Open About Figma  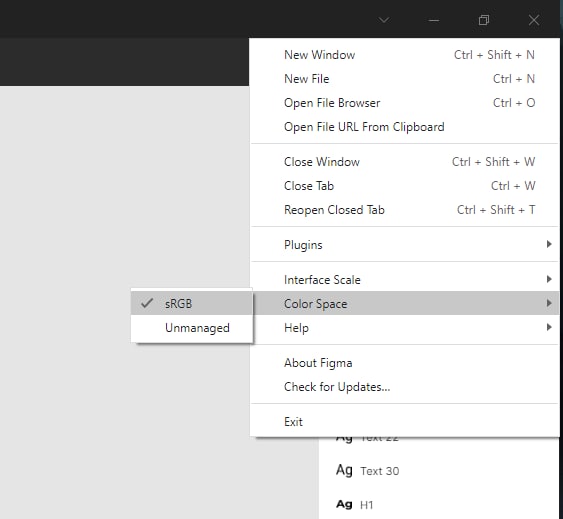pyautogui.click(x=404, y=363)
